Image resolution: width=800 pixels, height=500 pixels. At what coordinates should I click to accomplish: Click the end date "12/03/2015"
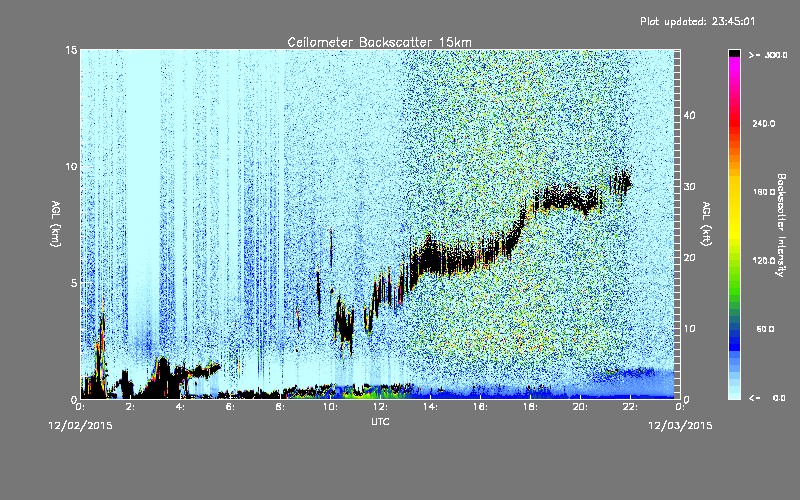(x=680, y=426)
